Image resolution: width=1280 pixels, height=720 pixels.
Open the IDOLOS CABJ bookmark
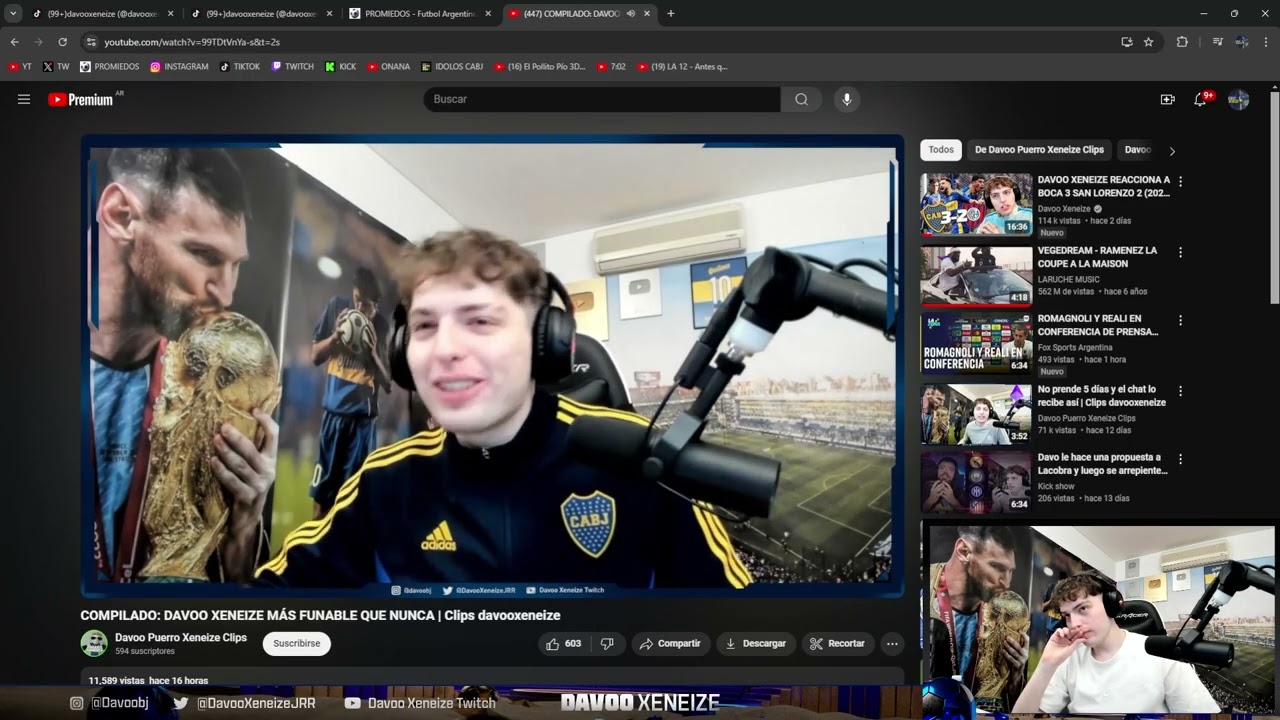click(452, 67)
